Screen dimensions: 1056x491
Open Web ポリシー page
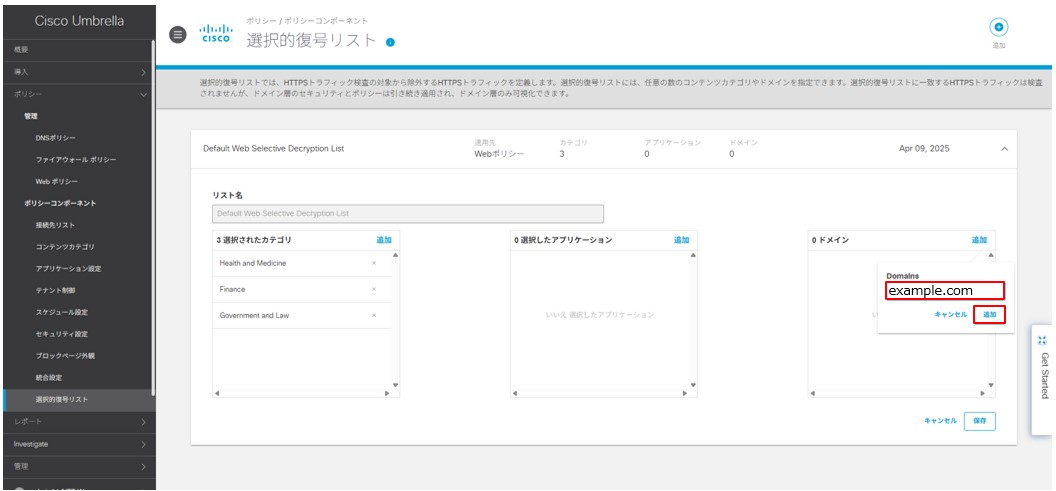57,182
